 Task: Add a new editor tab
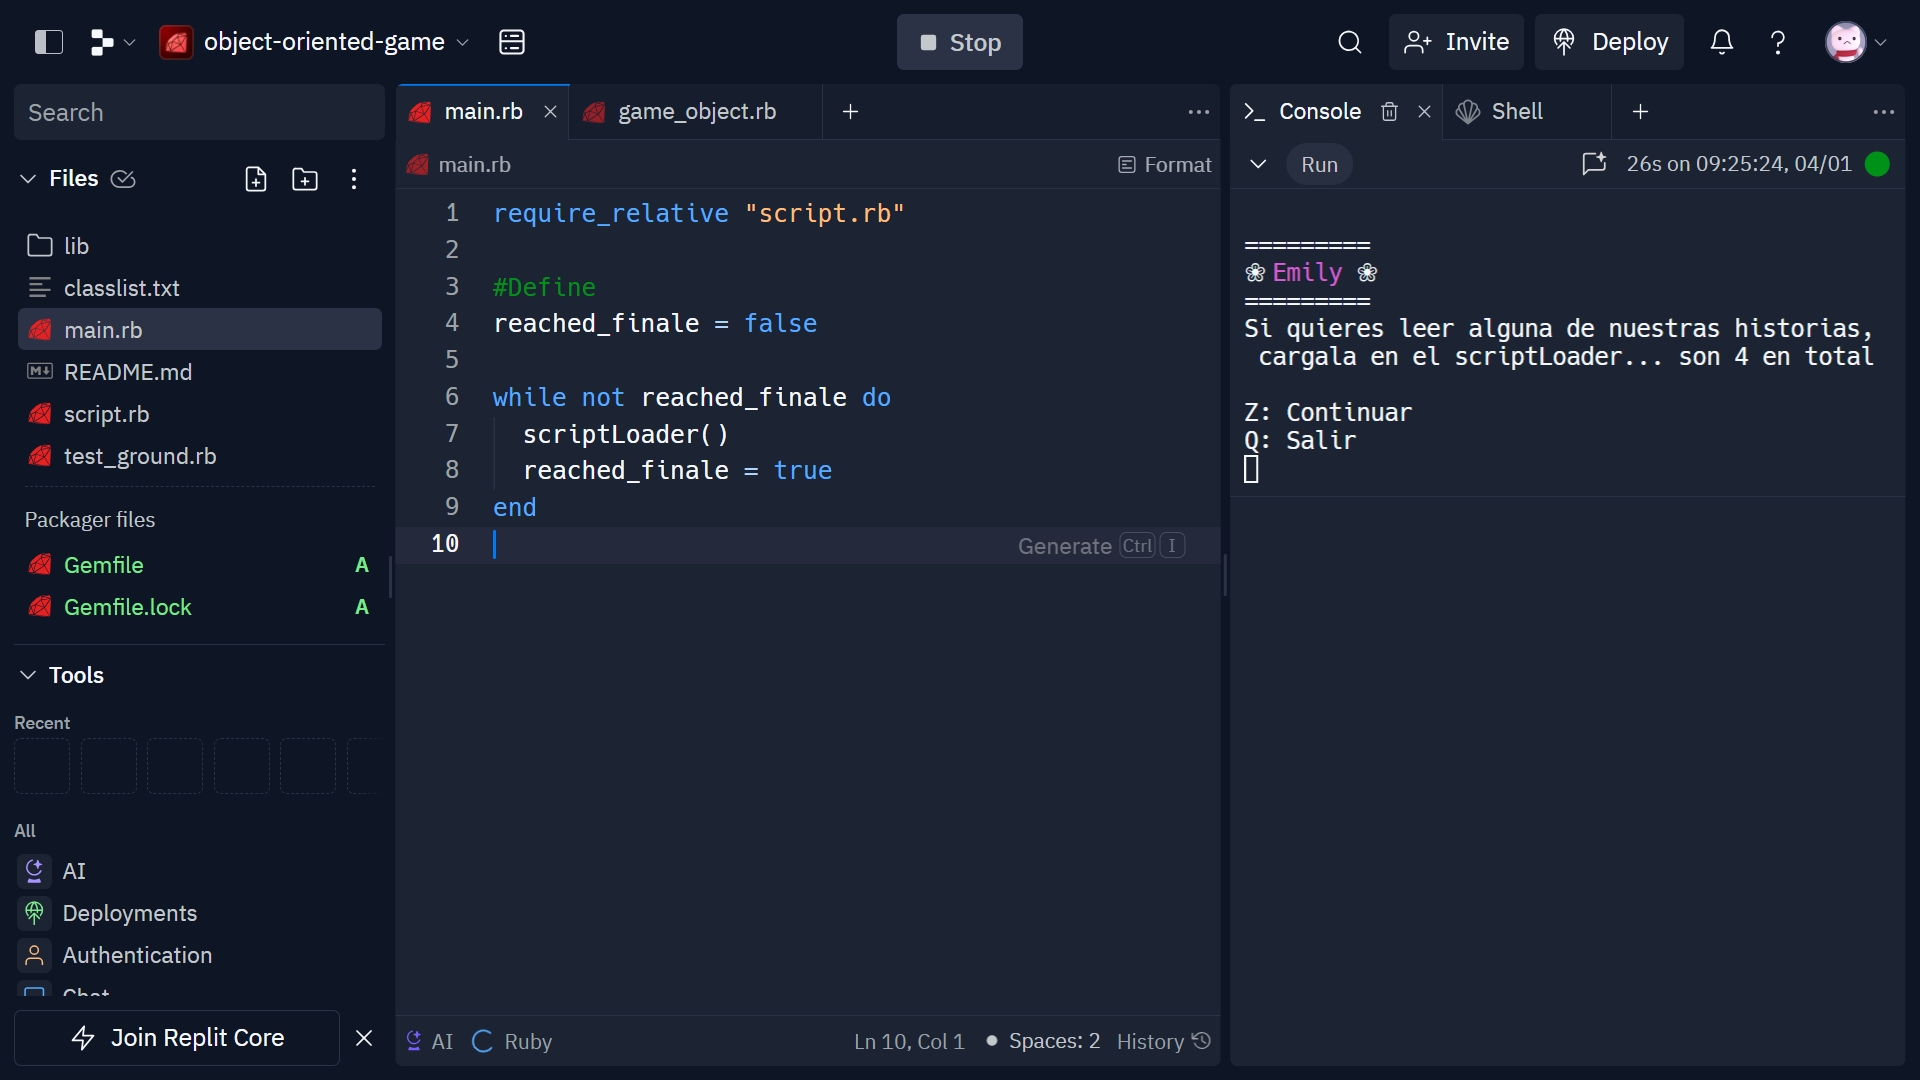pos(851,112)
